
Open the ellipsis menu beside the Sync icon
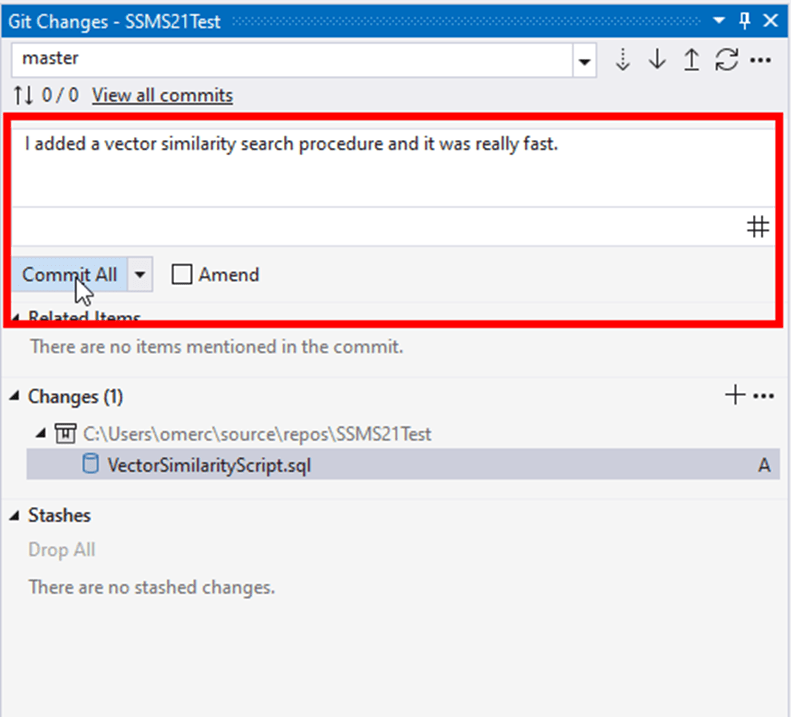(760, 60)
